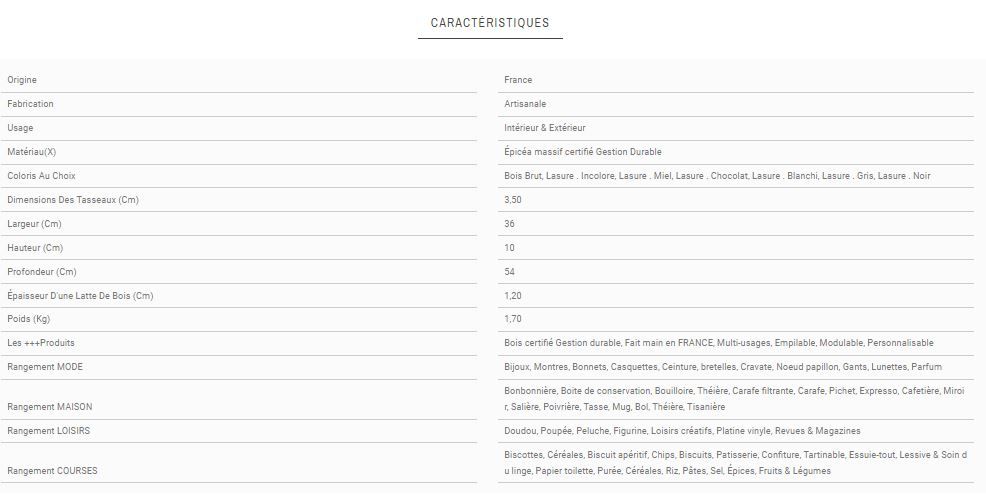
Task: Select the Profondeur value 54
Action: 510,272
